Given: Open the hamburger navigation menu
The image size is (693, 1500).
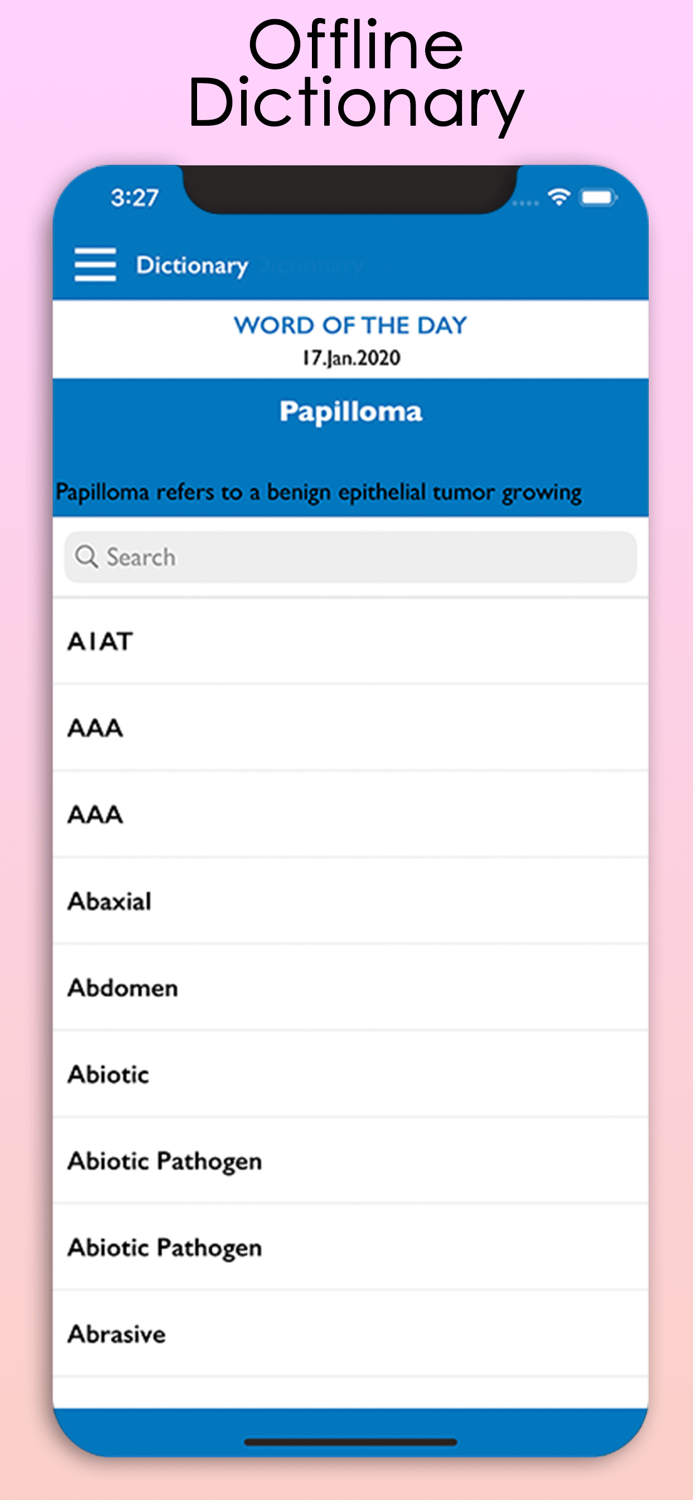Looking at the screenshot, I should click(95, 264).
